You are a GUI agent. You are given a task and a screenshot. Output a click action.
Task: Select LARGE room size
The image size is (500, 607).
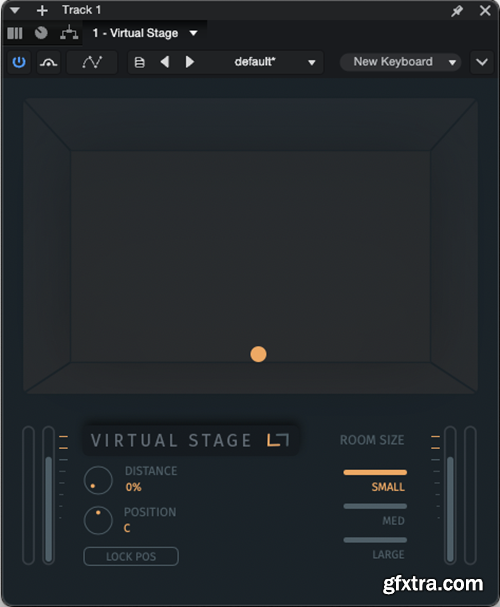[375, 549]
